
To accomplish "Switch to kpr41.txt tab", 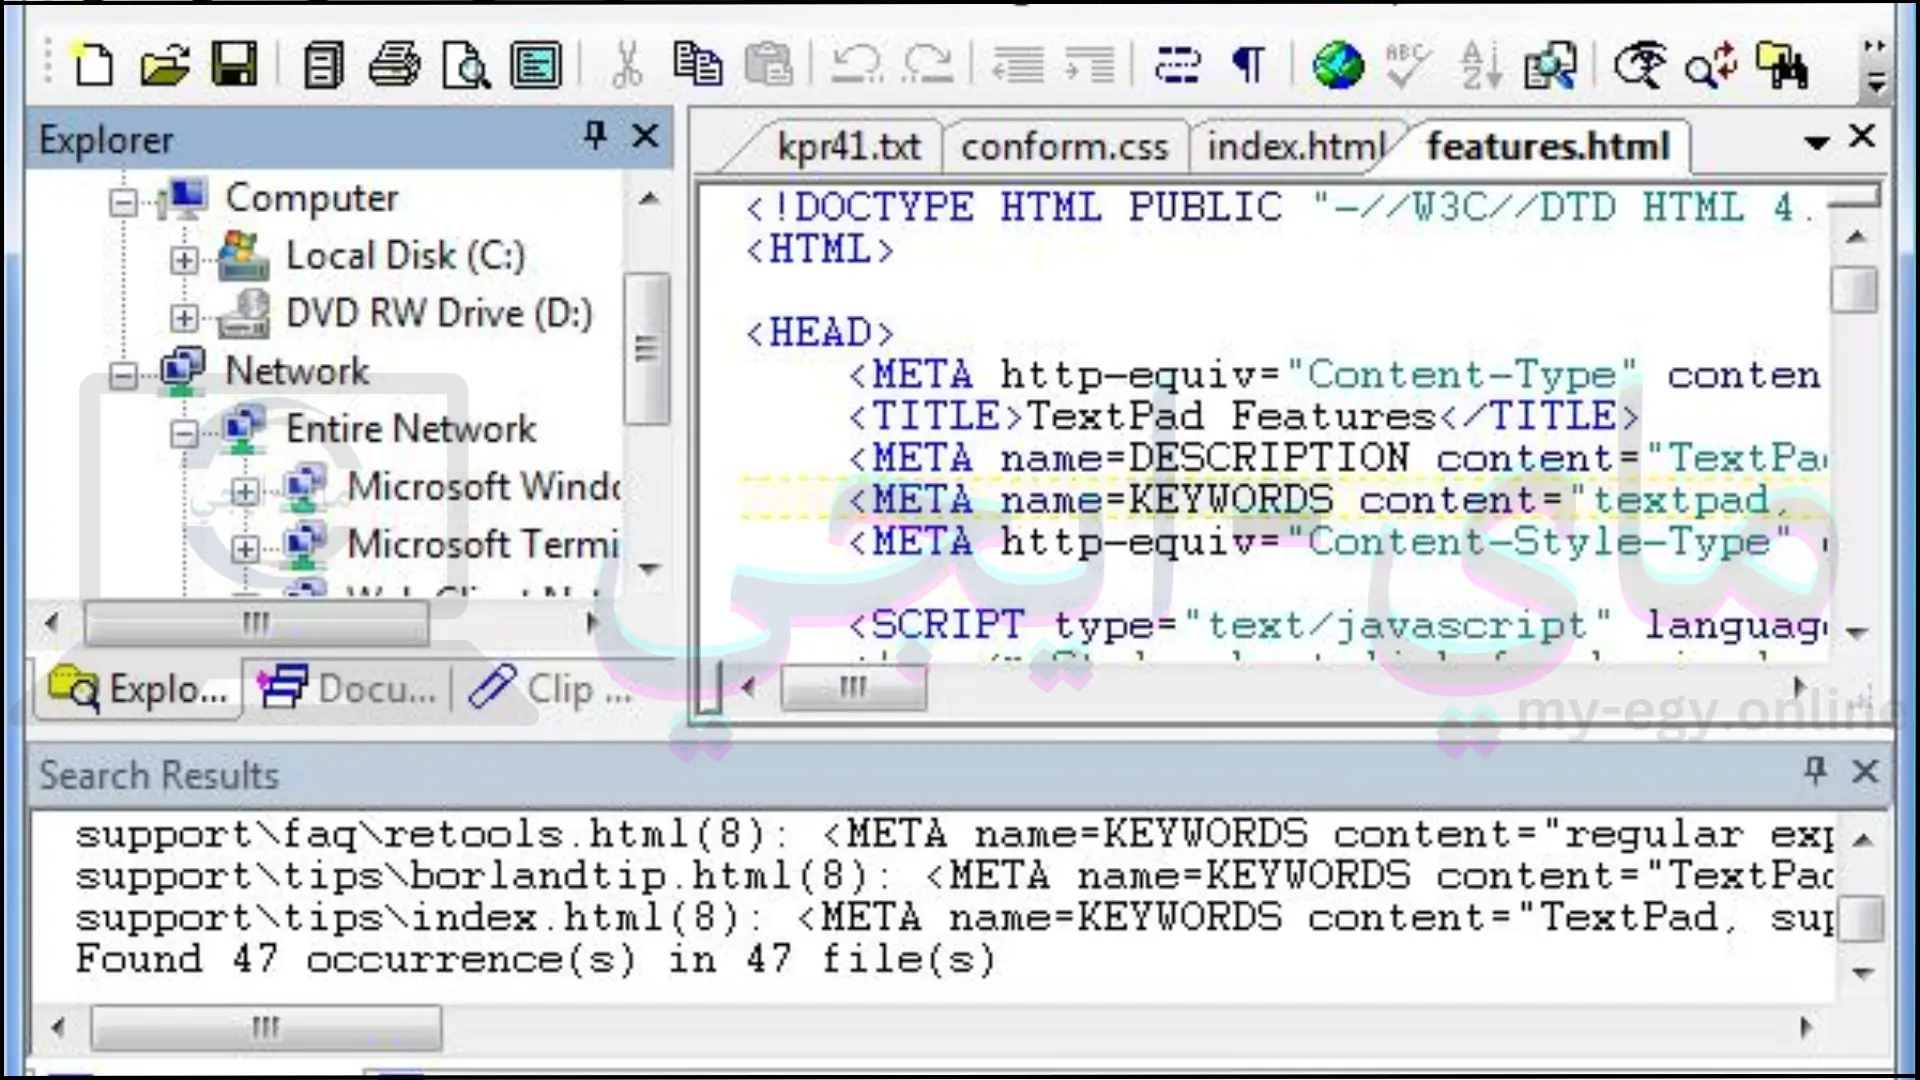I will pyautogui.click(x=848, y=147).
